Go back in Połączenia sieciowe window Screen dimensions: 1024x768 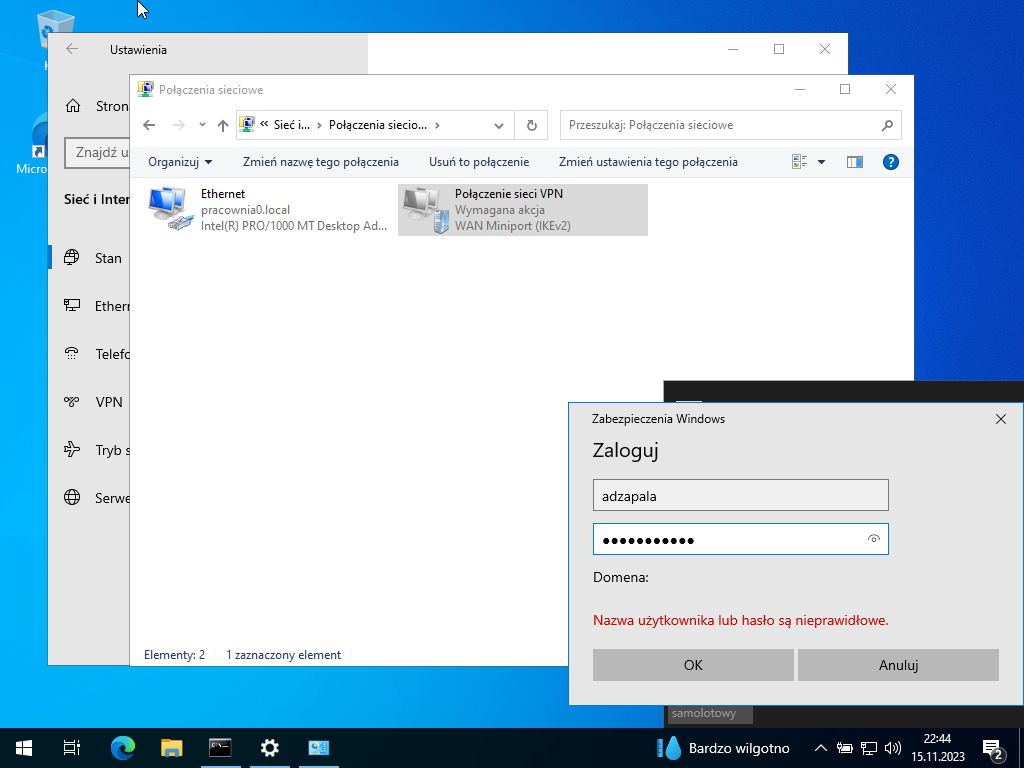pos(149,125)
